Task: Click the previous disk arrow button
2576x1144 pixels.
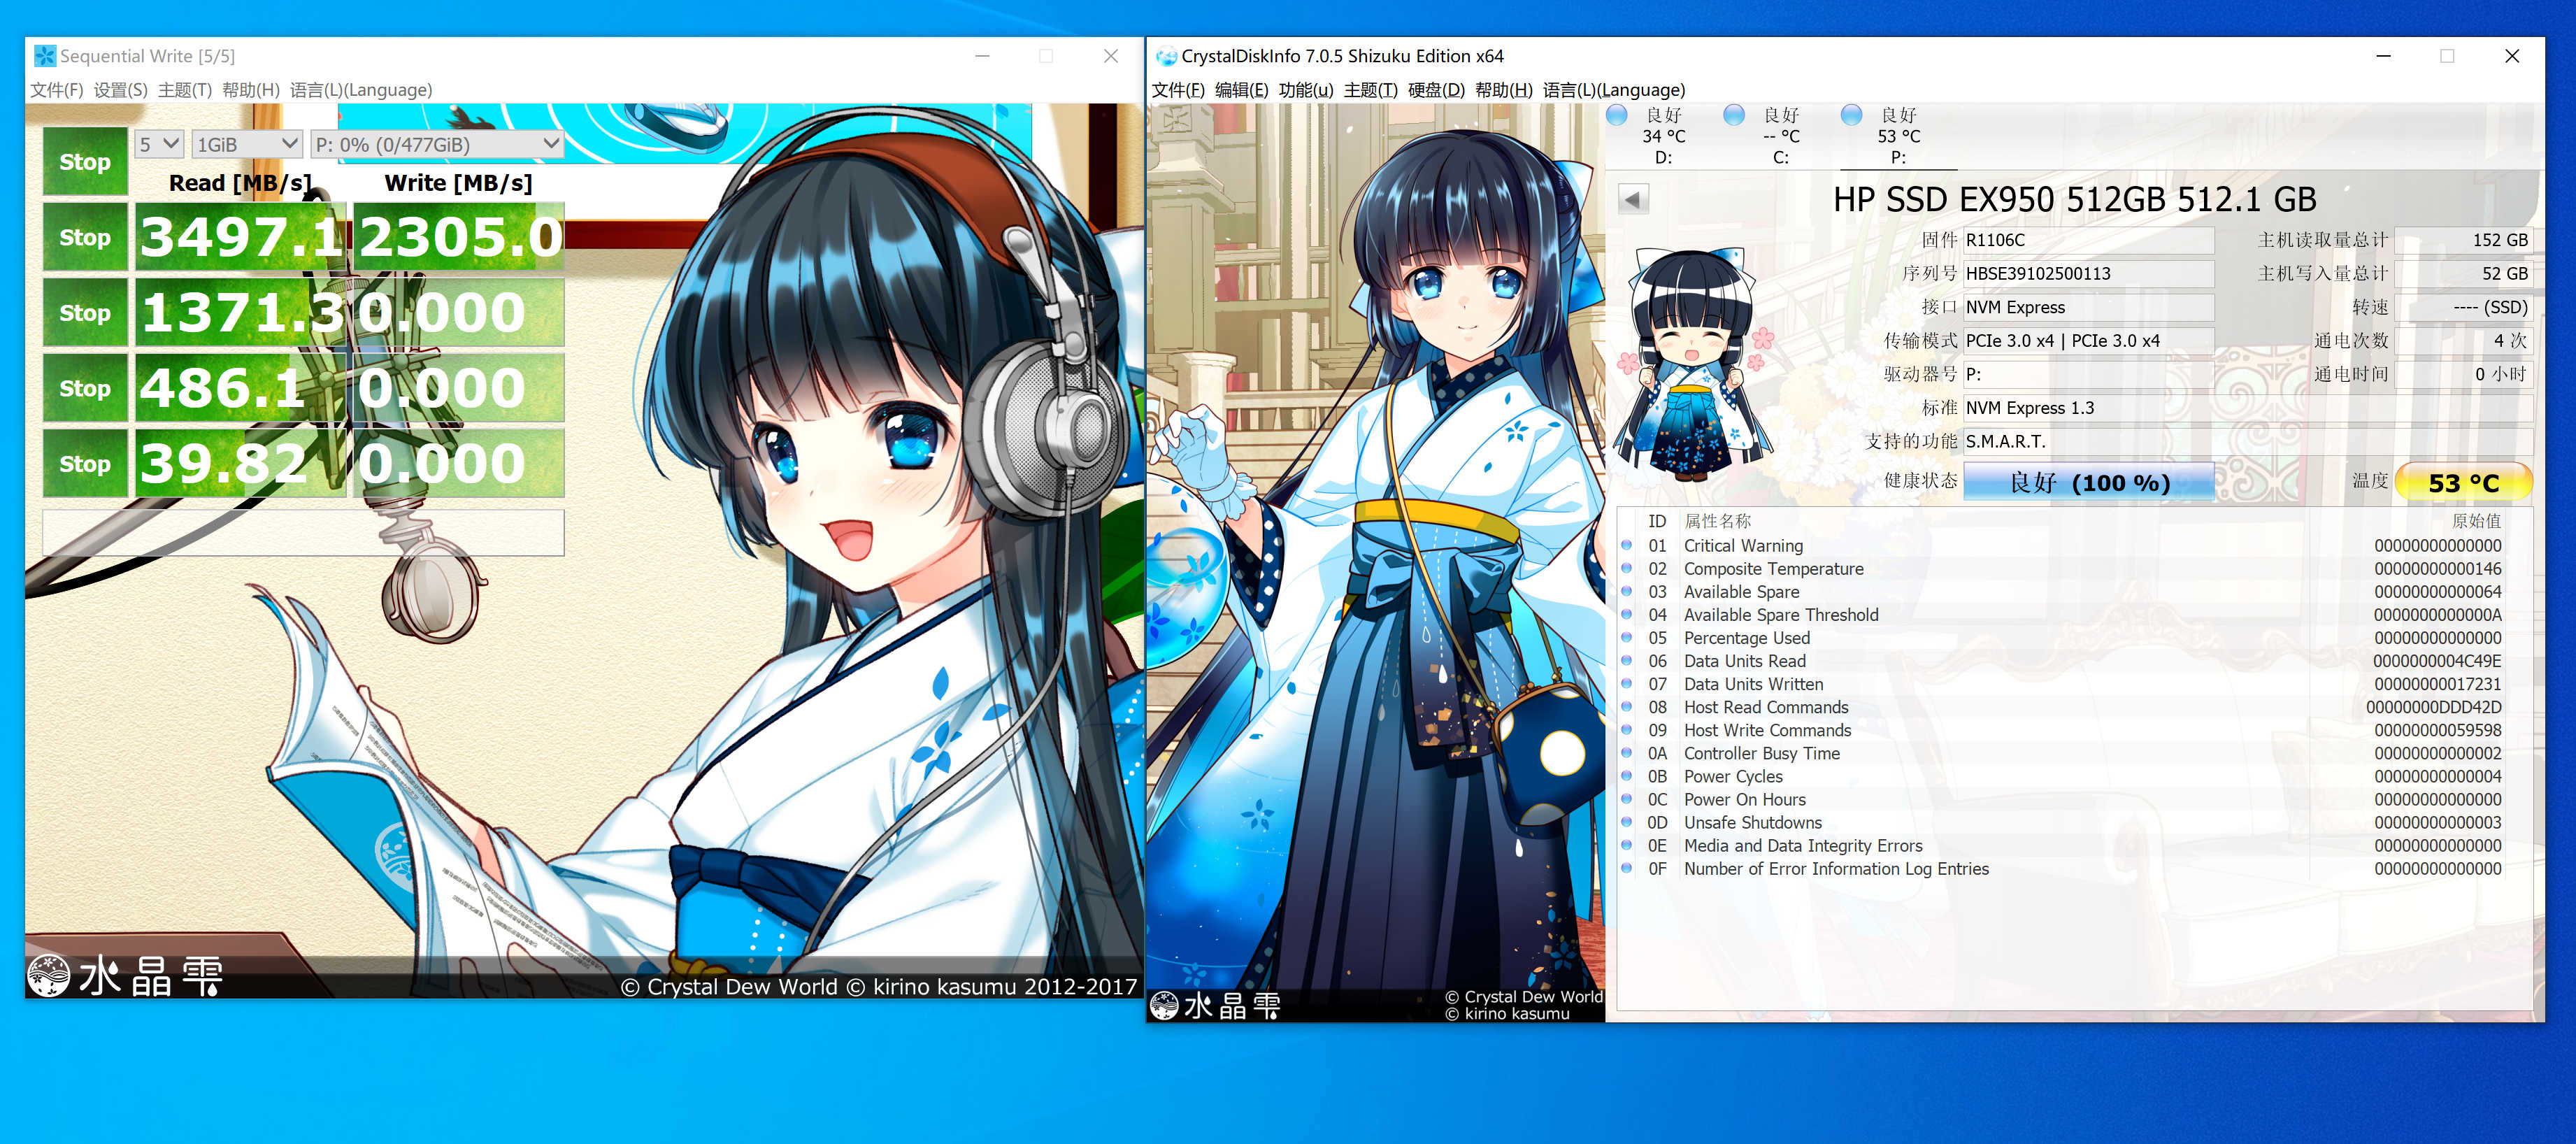Action: (x=1632, y=199)
